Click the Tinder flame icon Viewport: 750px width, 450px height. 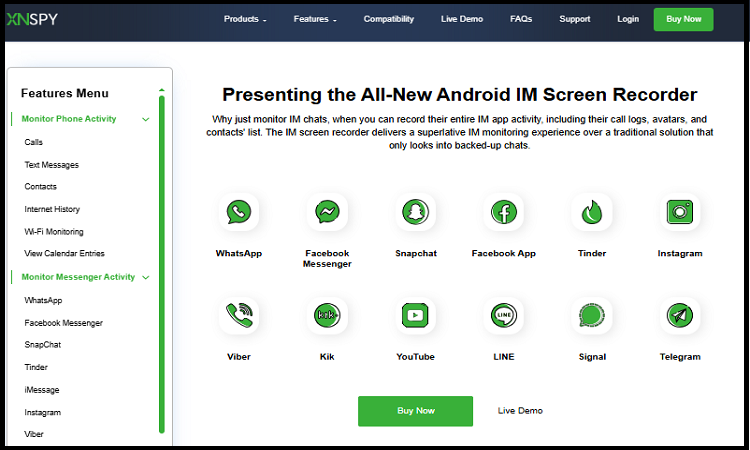tap(592, 212)
